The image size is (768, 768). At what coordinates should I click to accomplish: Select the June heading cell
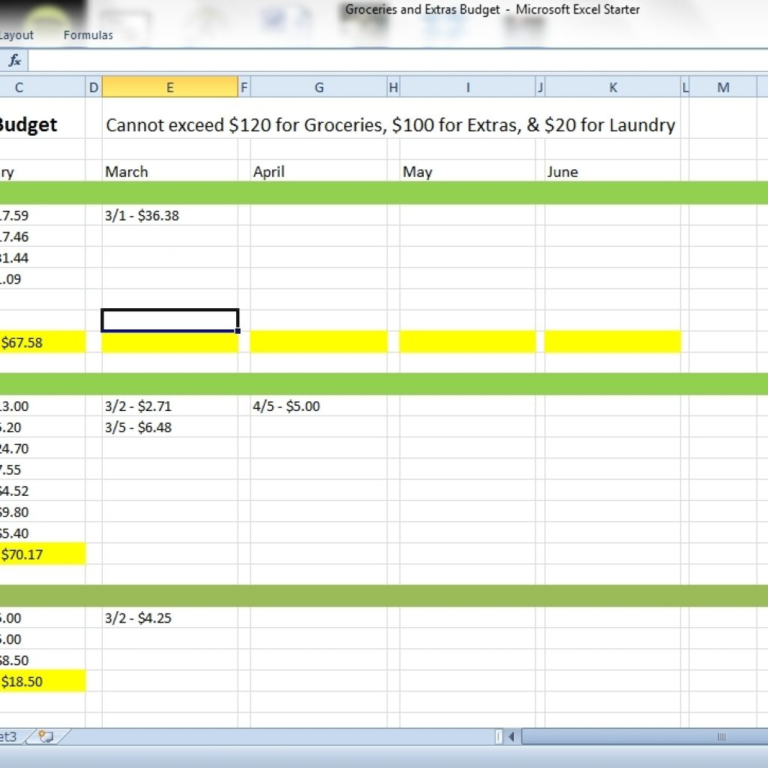pos(613,171)
